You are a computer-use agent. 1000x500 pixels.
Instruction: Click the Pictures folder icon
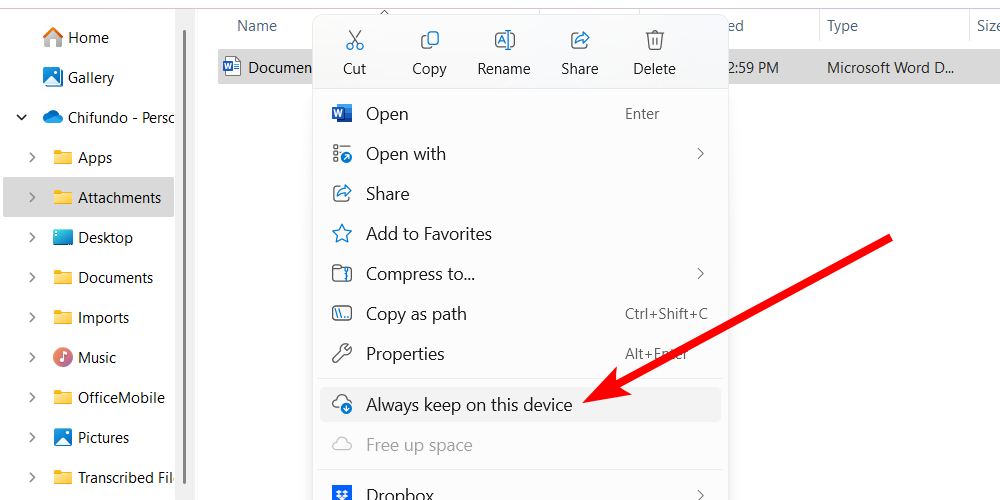point(62,438)
